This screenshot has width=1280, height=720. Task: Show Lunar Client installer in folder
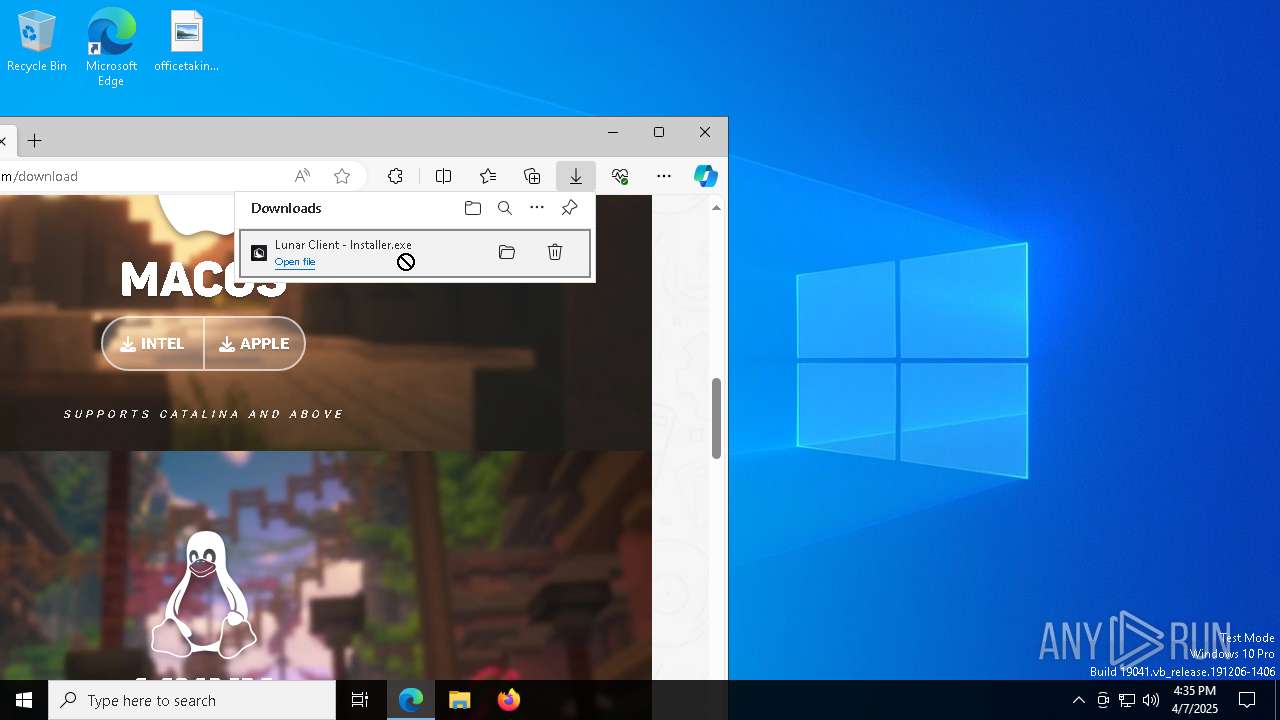[507, 252]
